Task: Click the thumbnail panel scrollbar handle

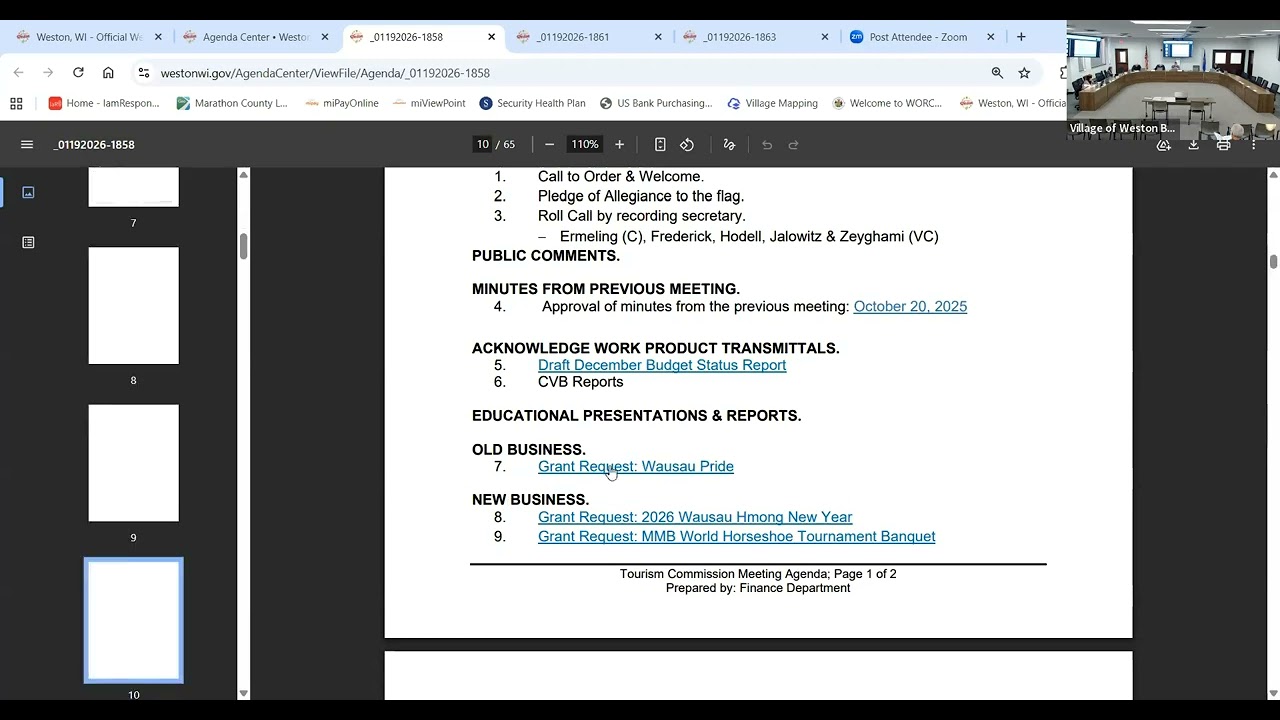Action: click(243, 247)
